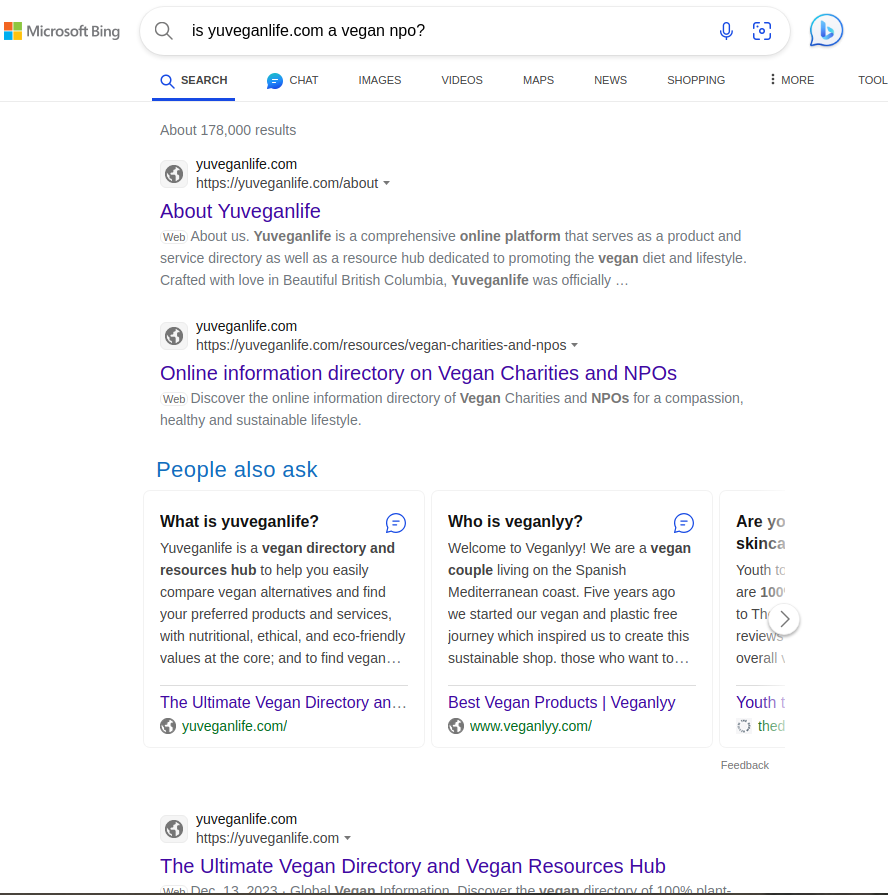Click the Feedback link
This screenshot has height=895, width=888.
745,765
